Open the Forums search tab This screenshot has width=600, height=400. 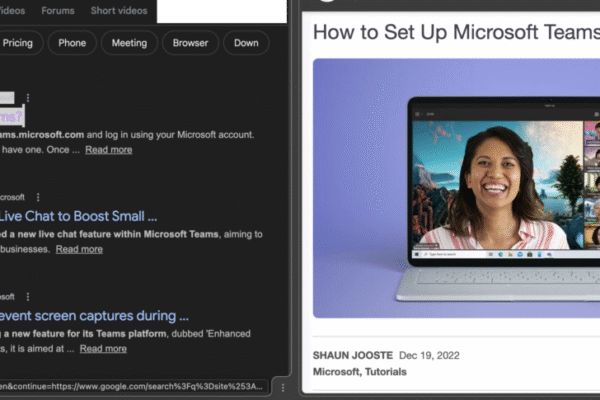point(58,11)
